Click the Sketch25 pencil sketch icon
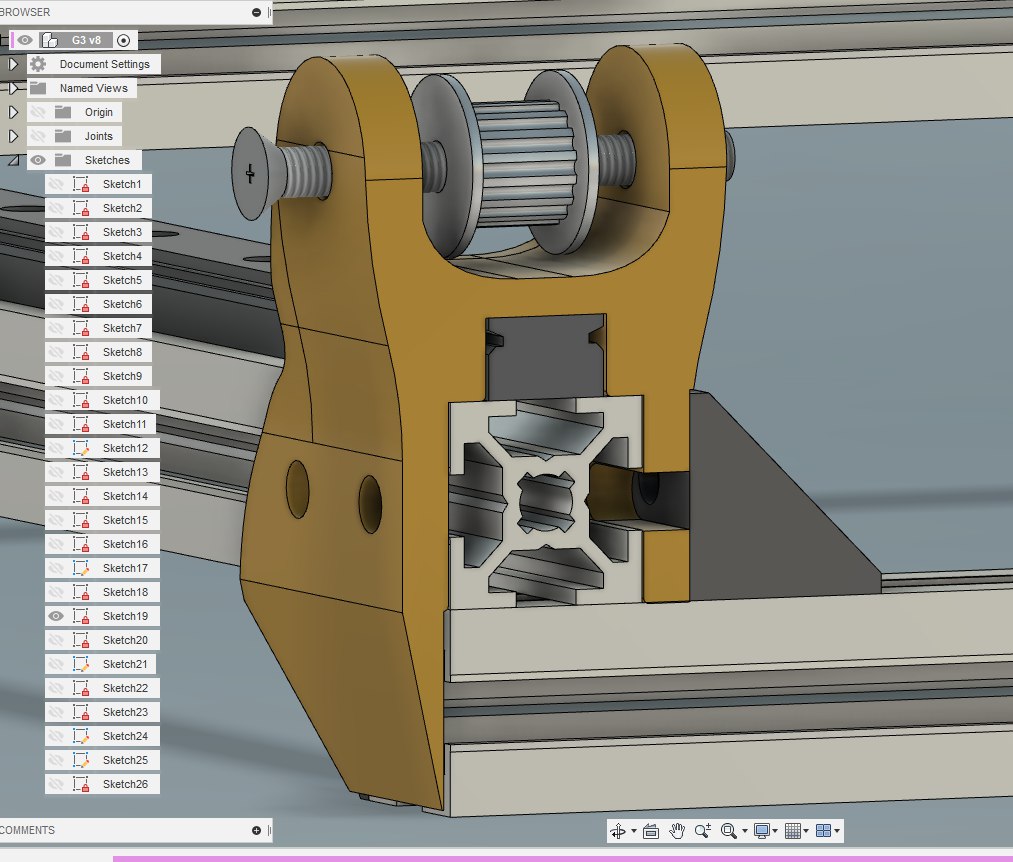The image size is (1013, 862). (81, 760)
